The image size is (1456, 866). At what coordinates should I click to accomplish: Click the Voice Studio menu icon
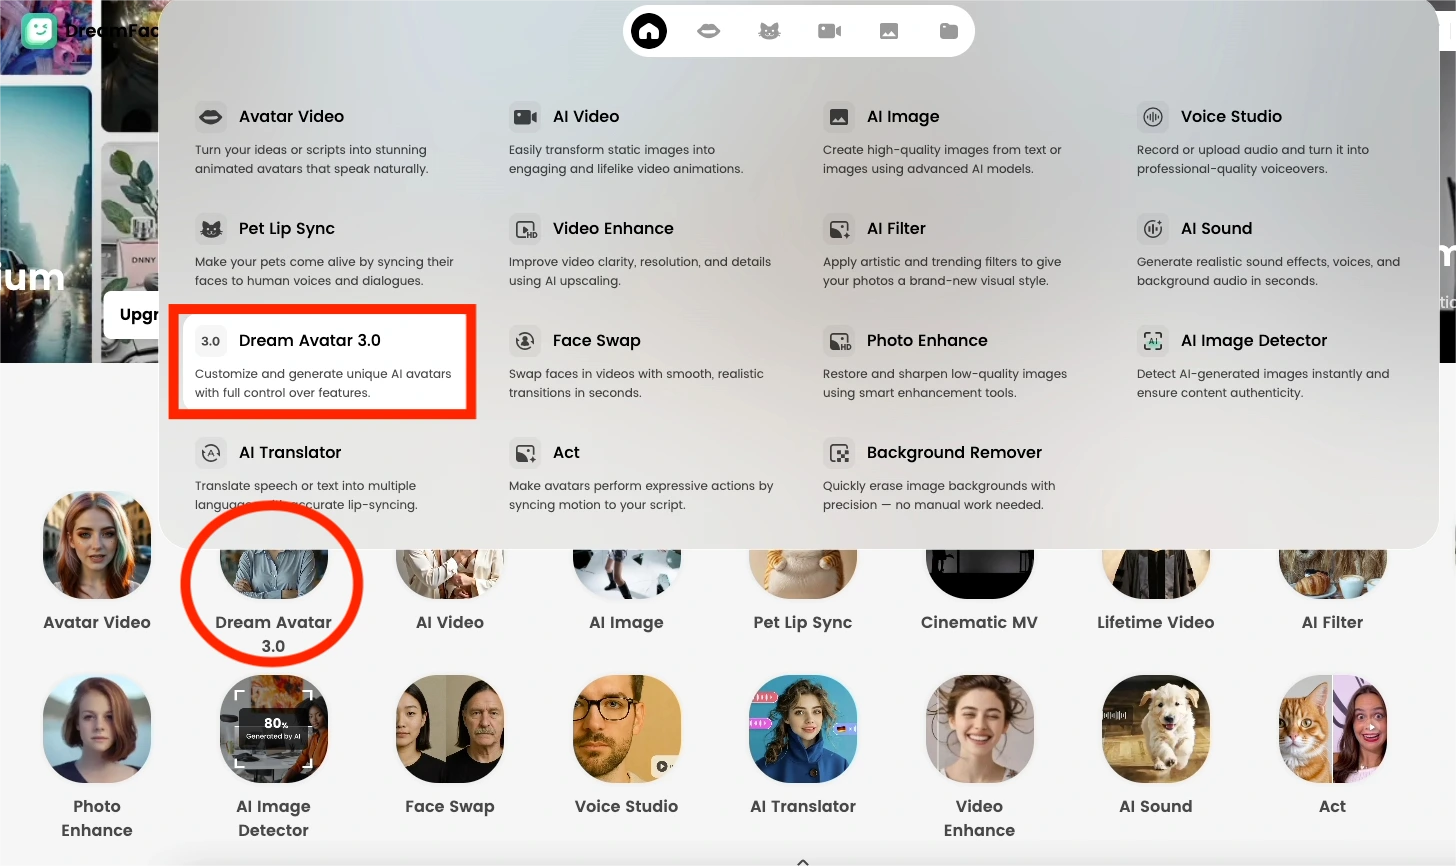pyautogui.click(x=1153, y=117)
